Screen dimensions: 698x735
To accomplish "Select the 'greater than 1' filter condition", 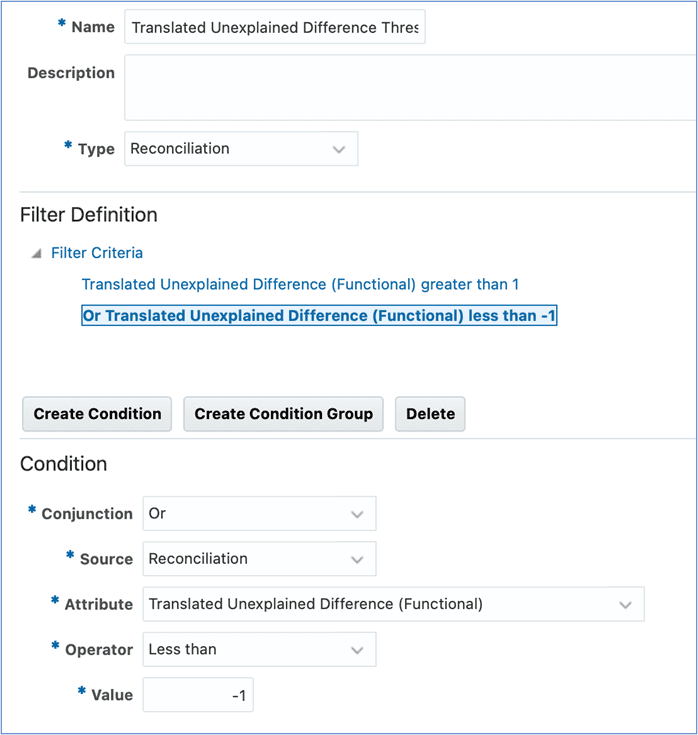I will 300,285.
